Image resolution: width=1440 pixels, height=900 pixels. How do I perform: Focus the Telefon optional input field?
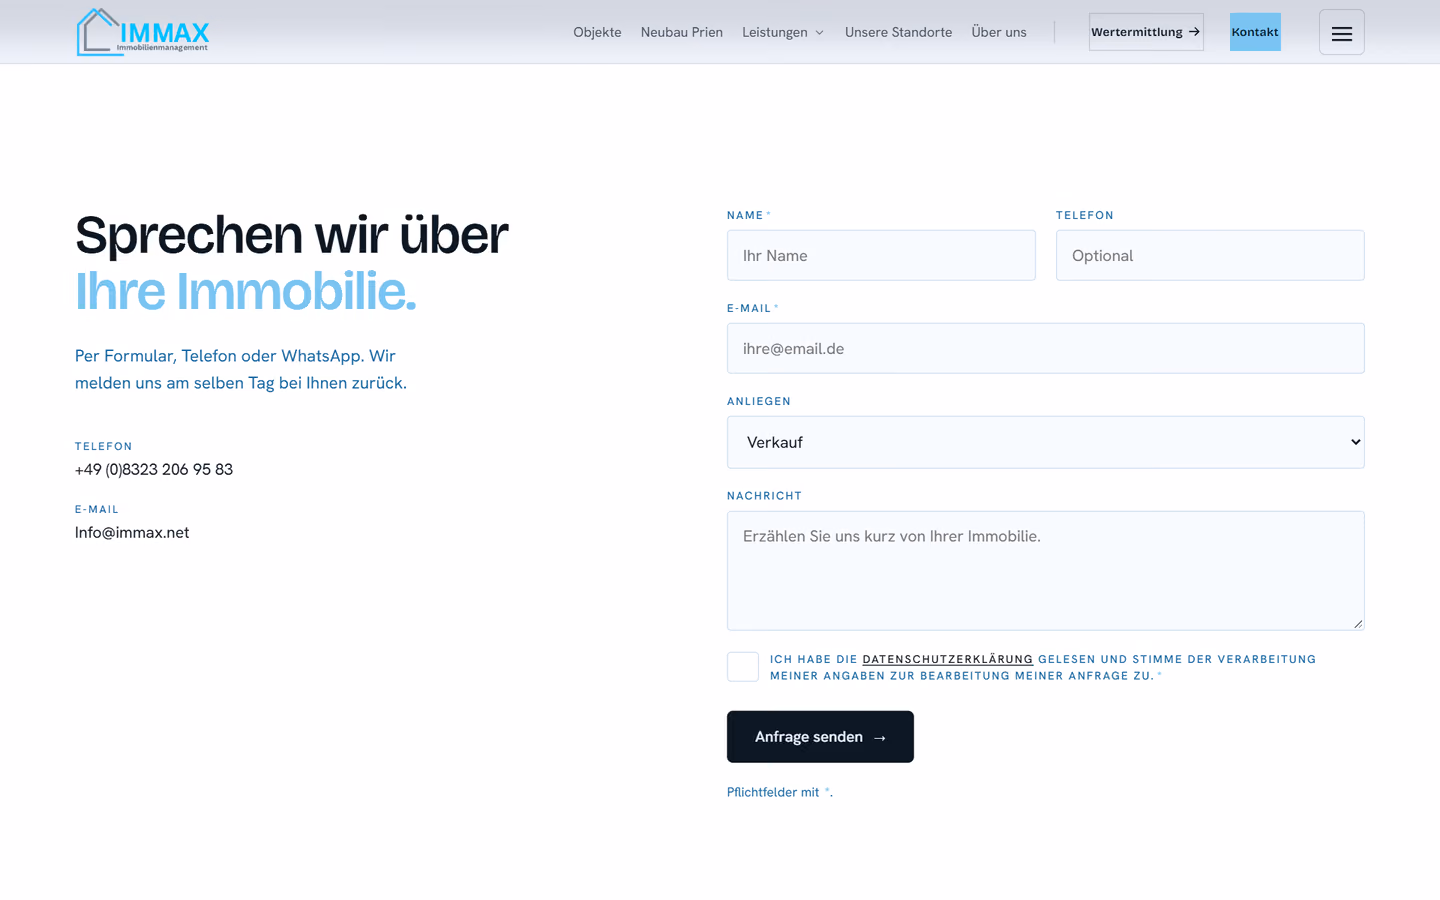(1210, 255)
